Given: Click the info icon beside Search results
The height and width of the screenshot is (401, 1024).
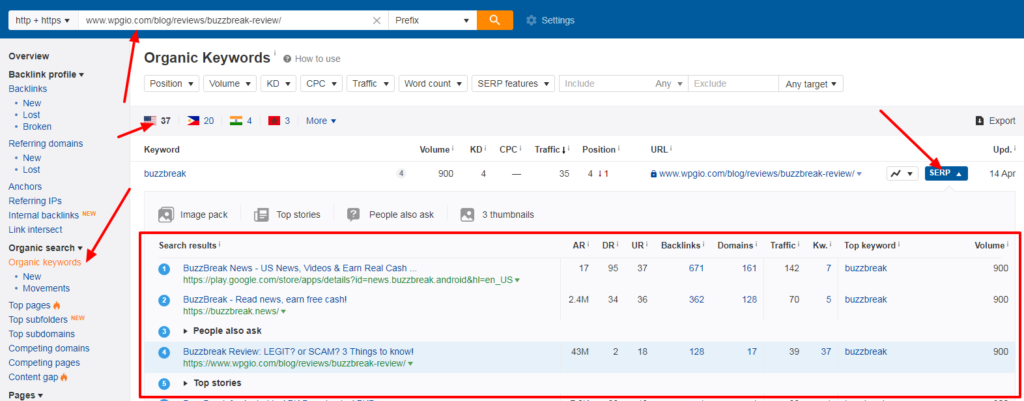Looking at the screenshot, I should (219, 245).
